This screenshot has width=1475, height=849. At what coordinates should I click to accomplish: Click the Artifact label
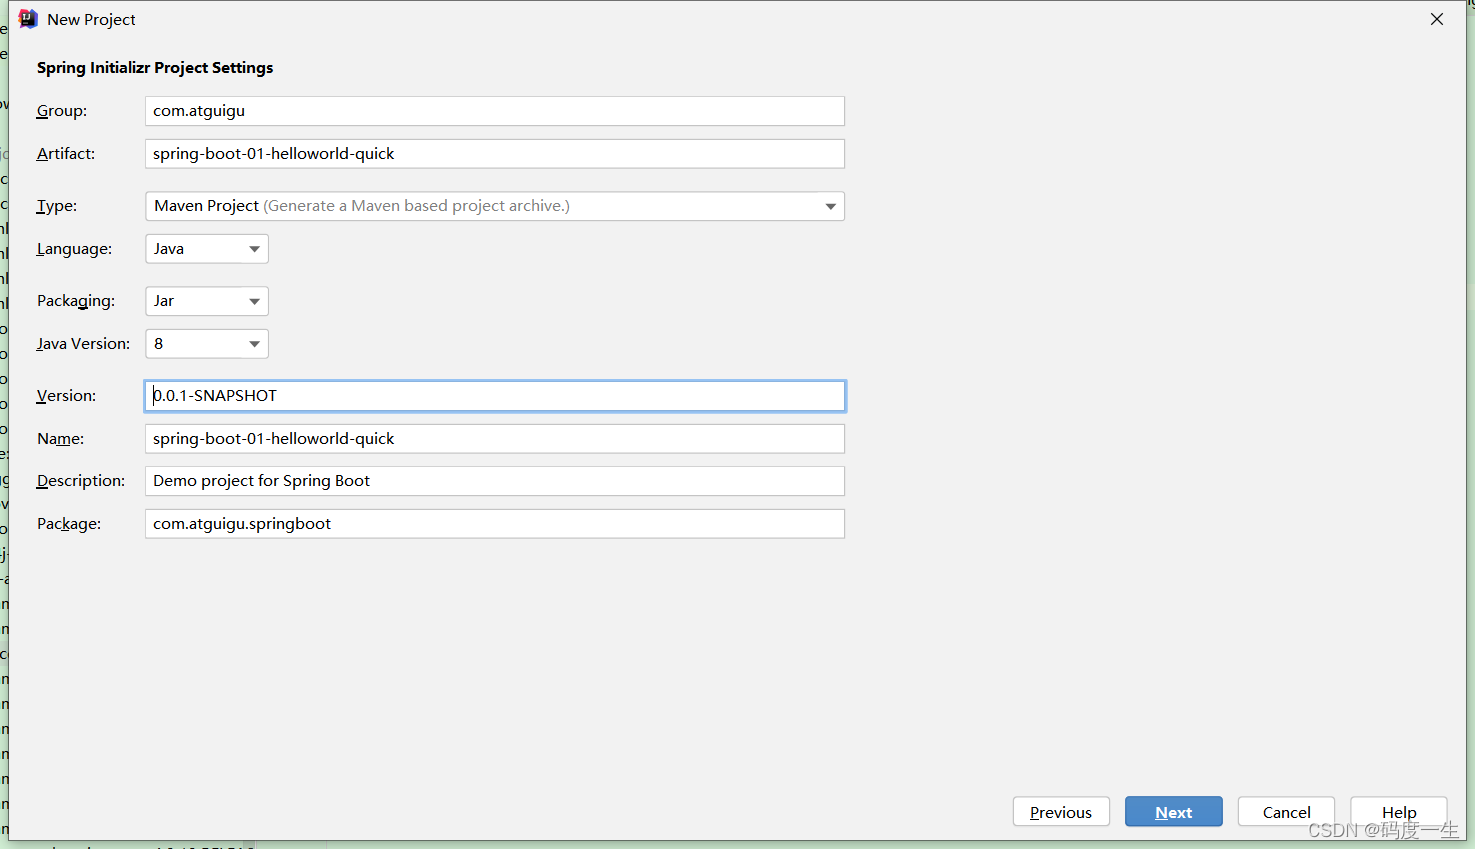pos(66,154)
